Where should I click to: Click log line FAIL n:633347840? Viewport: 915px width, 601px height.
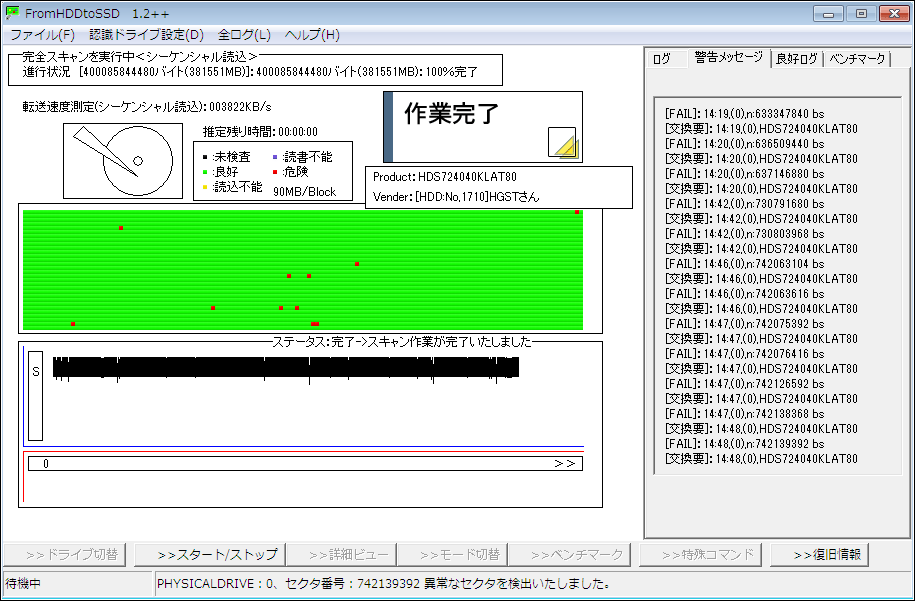tap(745, 114)
